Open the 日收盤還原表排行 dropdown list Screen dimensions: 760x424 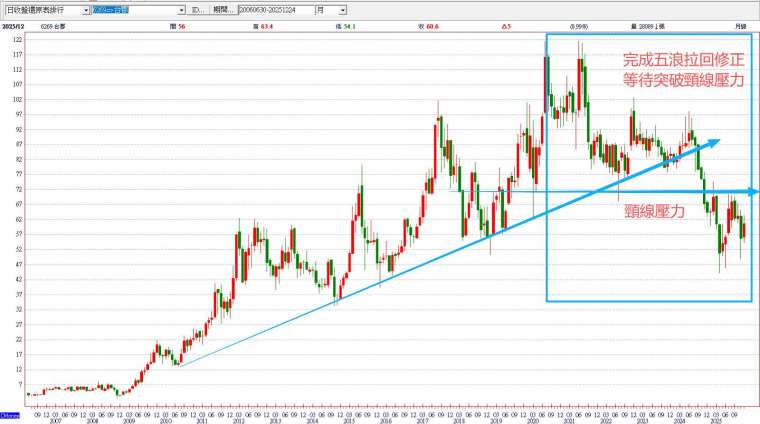click(x=84, y=9)
